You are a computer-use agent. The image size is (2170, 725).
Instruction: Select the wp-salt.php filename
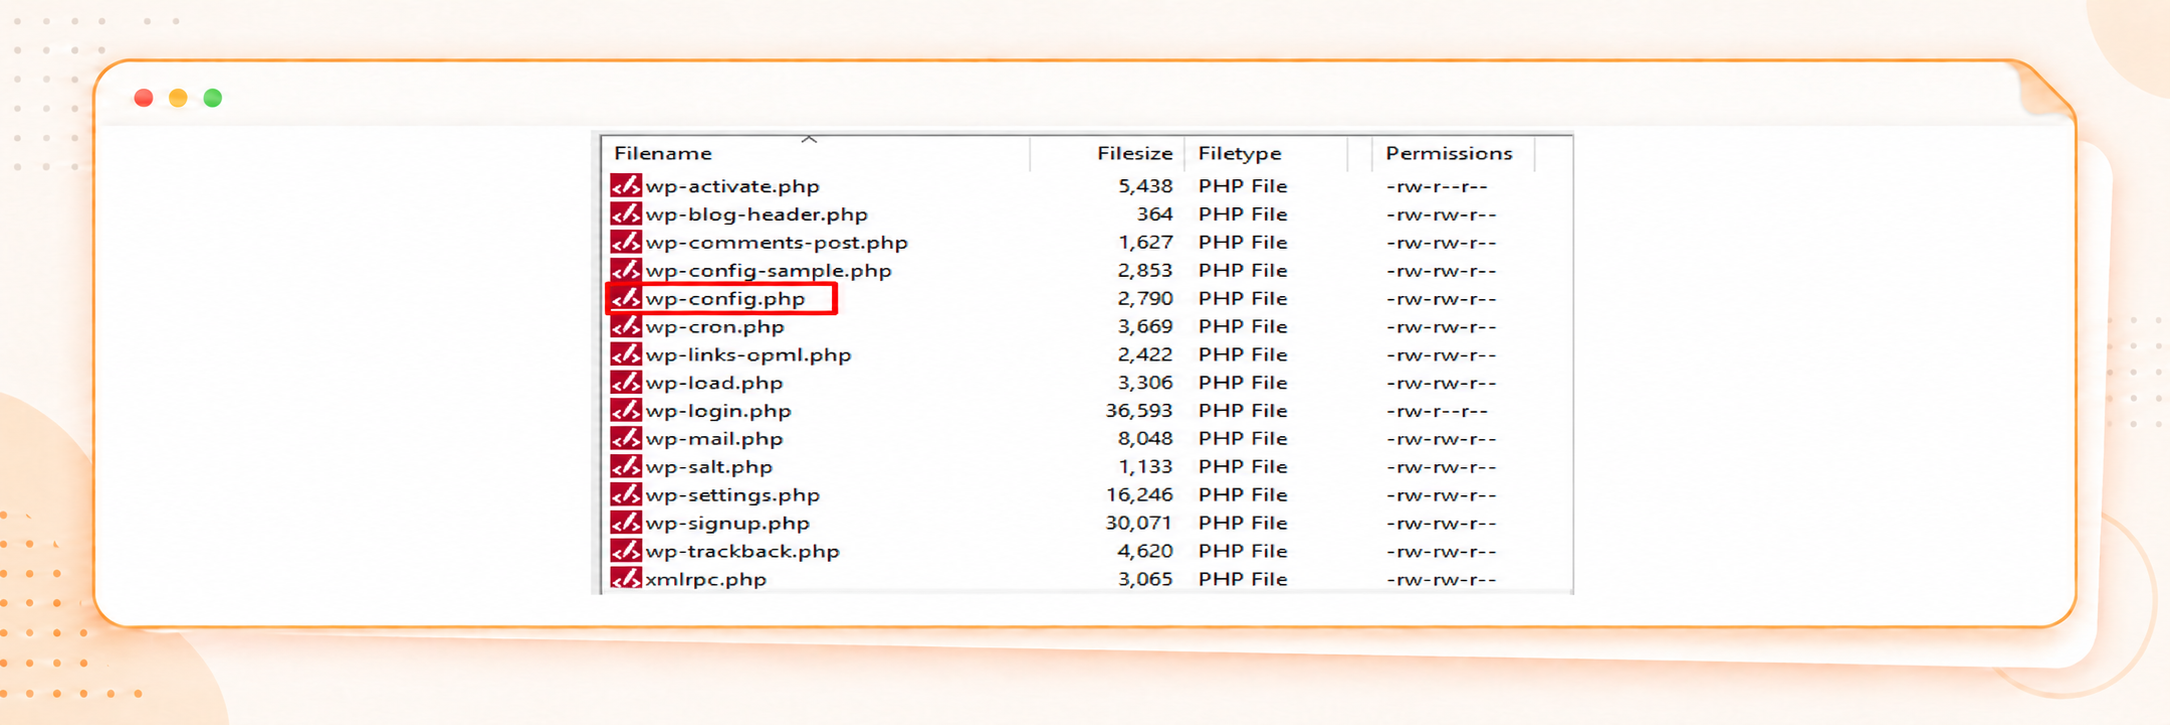point(709,466)
